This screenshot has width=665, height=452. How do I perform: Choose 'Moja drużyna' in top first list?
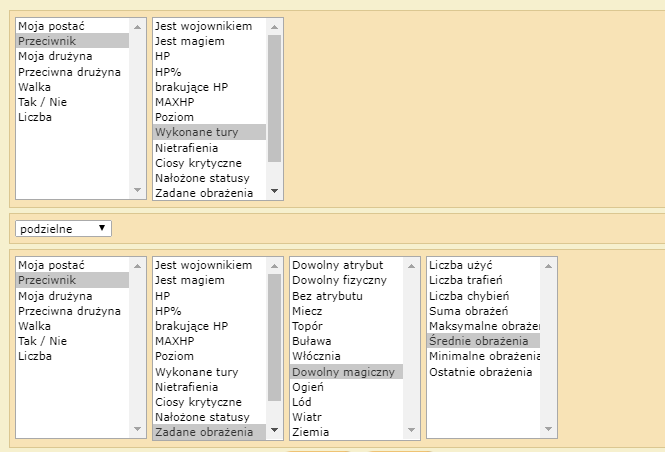pyautogui.click(x=73, y=56)
